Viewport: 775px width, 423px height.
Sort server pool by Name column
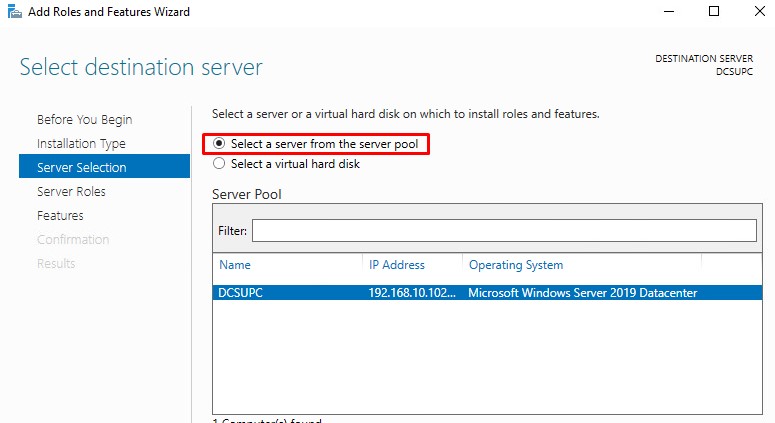[235, 265]
